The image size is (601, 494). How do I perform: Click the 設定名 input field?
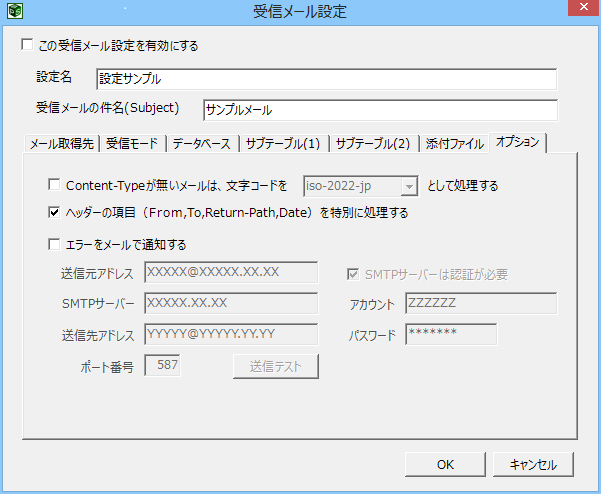pyautogui.click(x=327, y=79)
